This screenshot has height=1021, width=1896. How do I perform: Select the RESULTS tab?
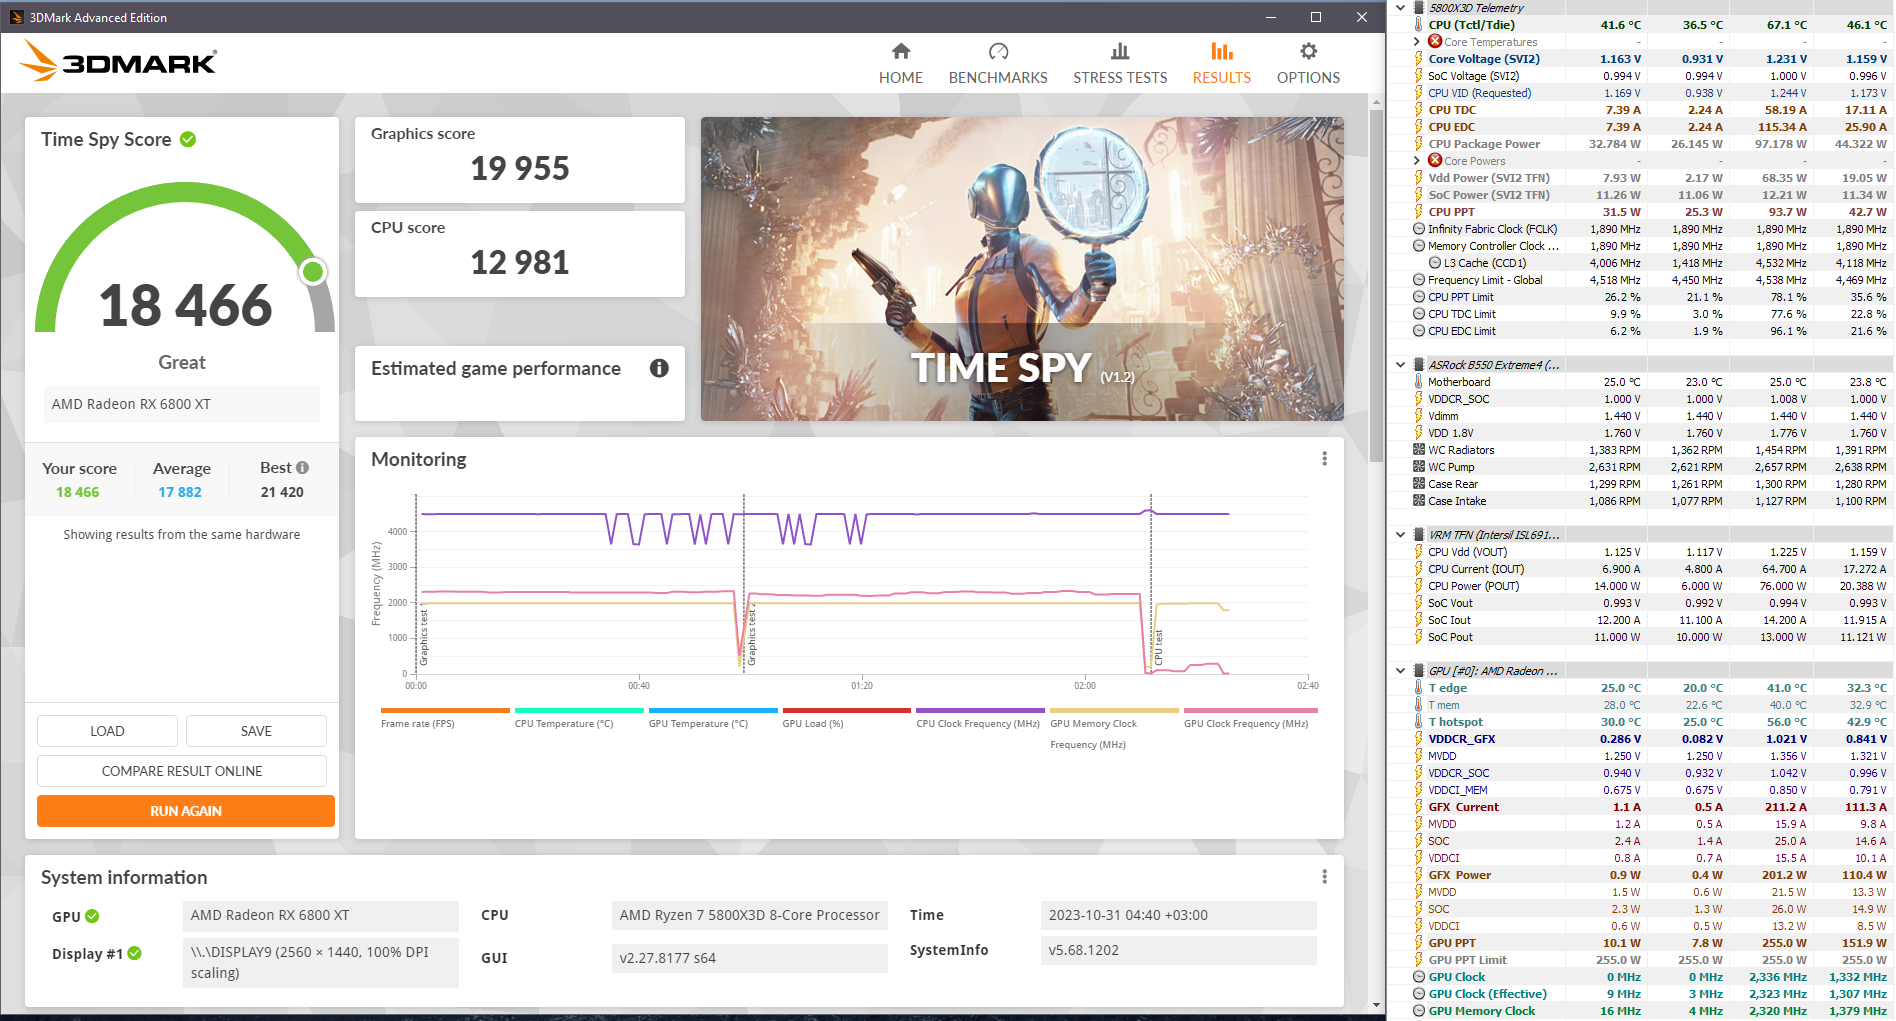tap(1222, 63)
